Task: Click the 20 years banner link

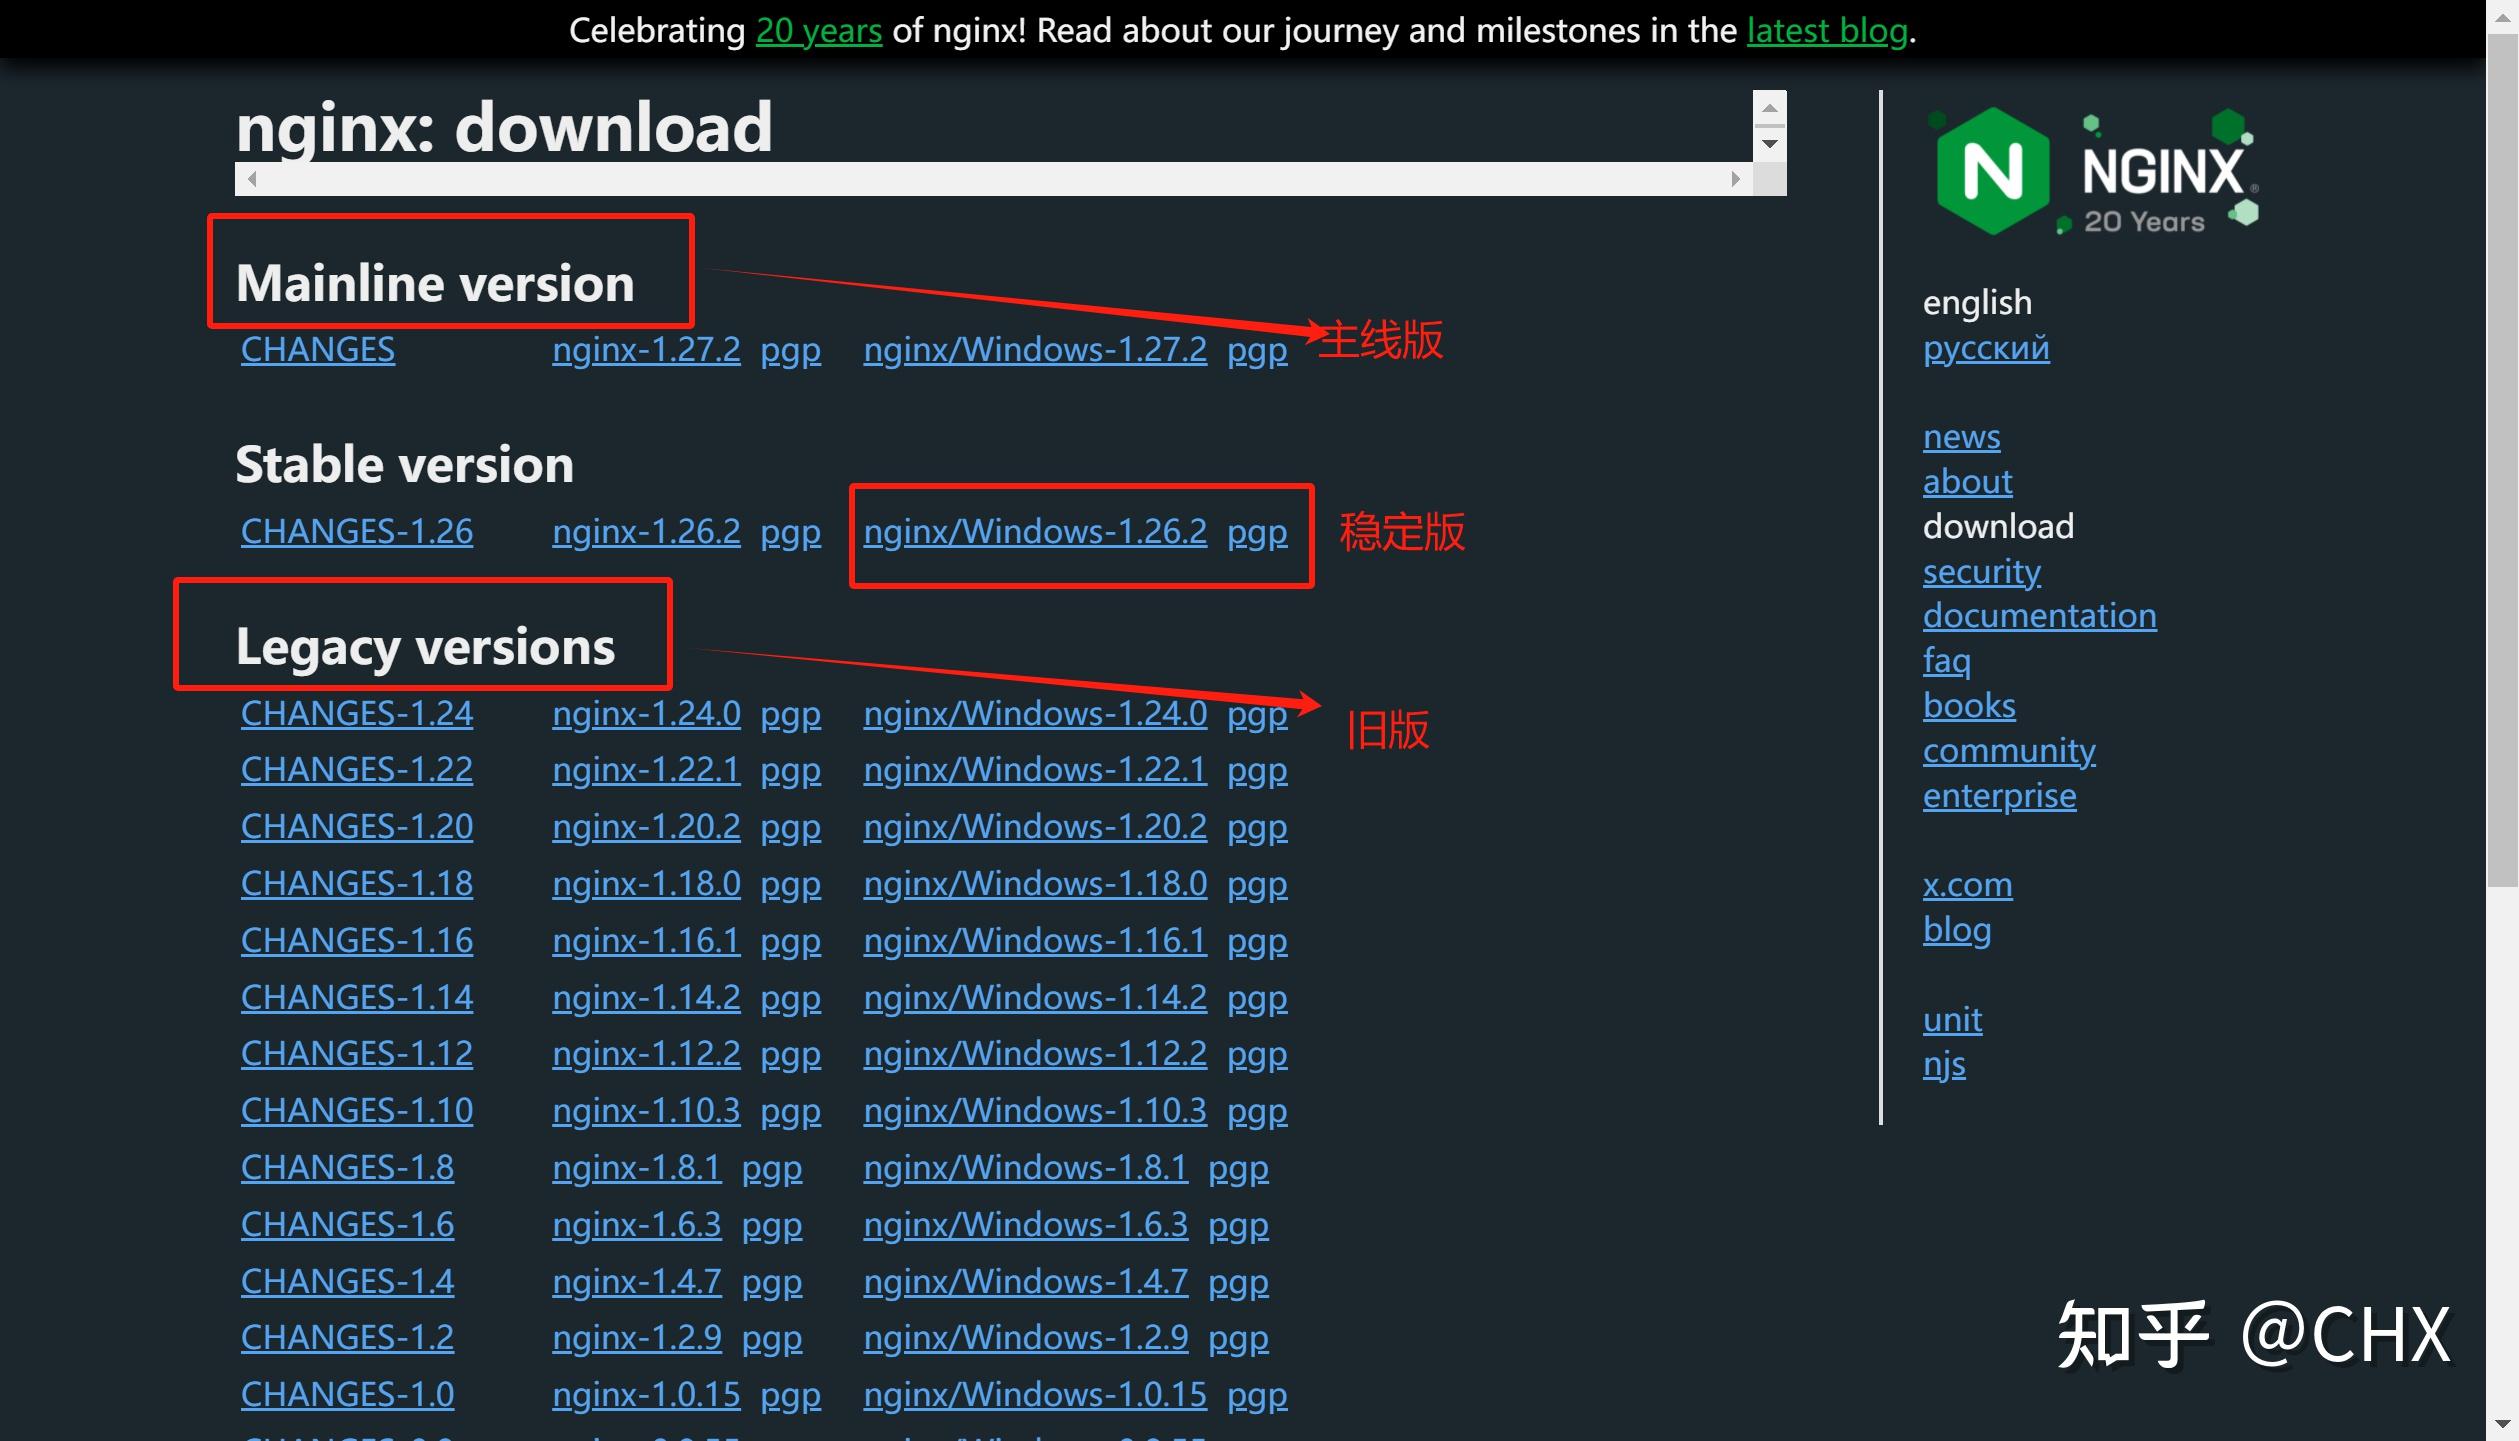Action: pos(818,30)
